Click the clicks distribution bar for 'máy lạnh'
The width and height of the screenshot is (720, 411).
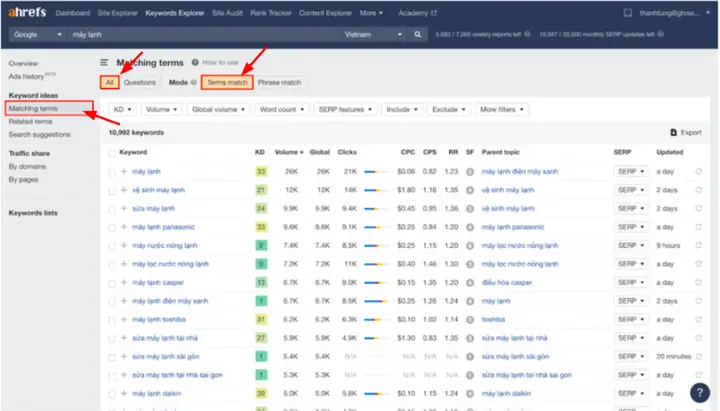tap(376, 172)
